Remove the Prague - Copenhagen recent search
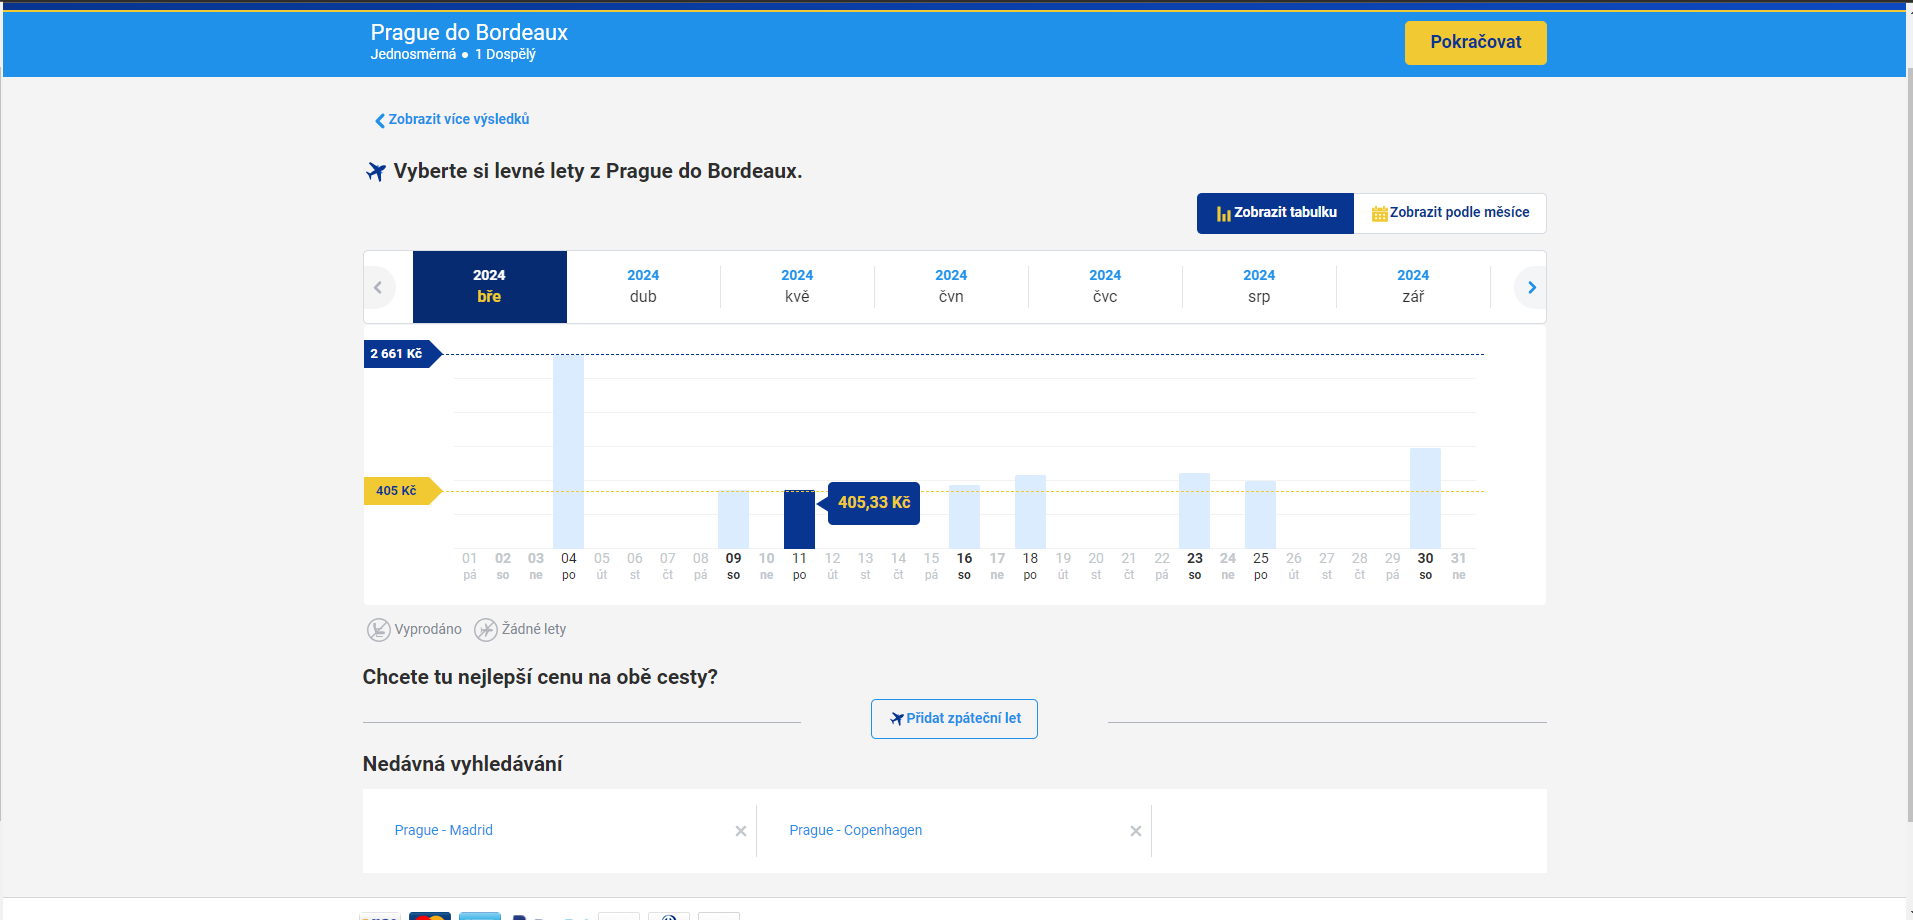The image size is (1913, 920). click(x=1136, y=831)
